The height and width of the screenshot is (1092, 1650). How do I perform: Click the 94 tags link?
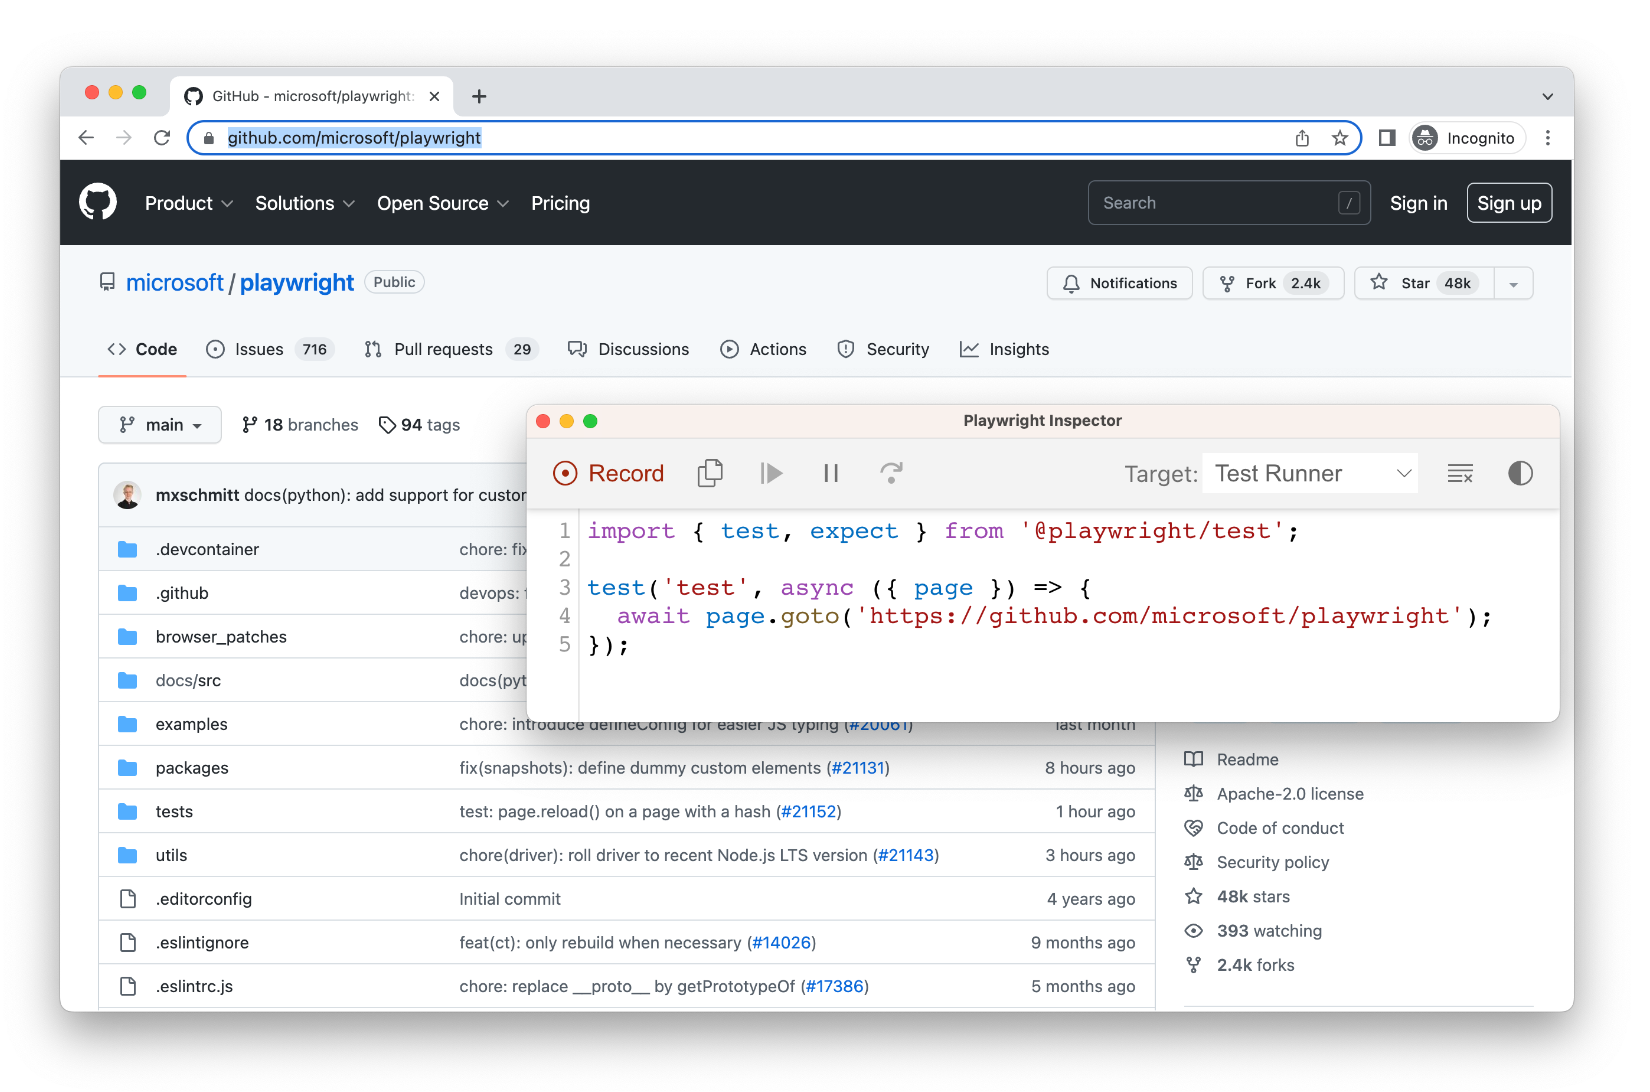[420, 425]
